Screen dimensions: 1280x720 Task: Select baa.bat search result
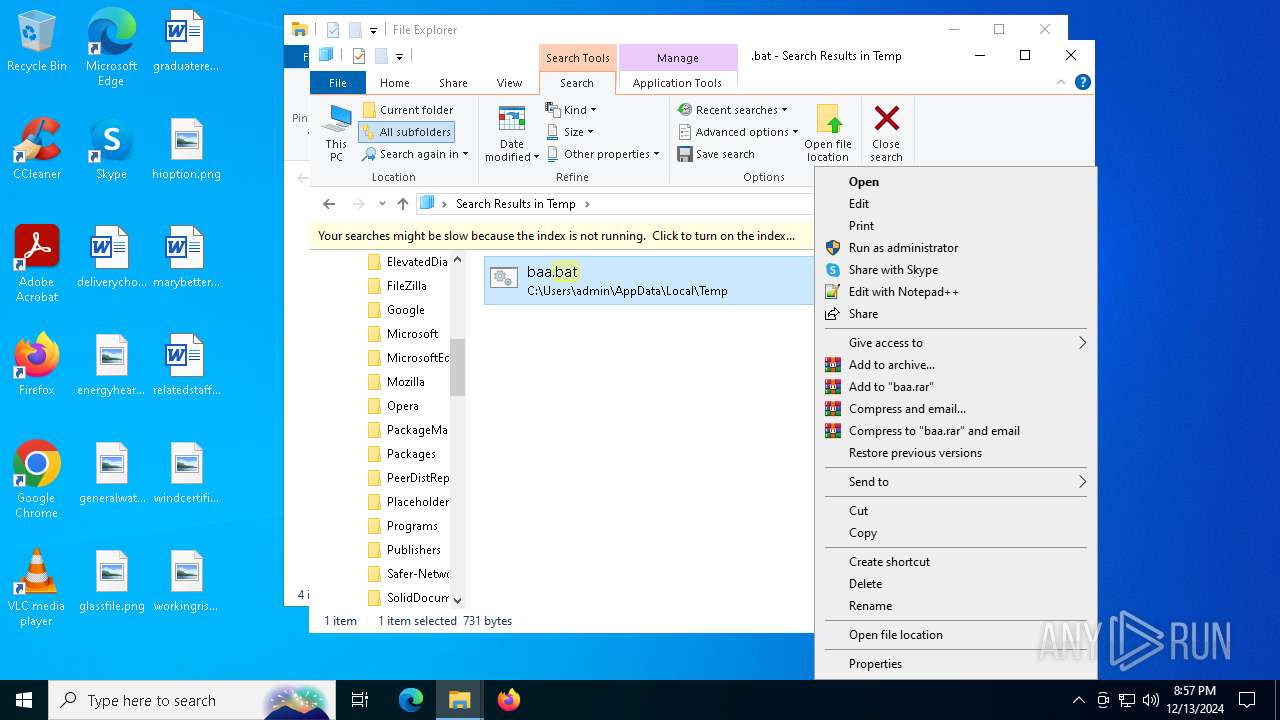pos(649,280)
